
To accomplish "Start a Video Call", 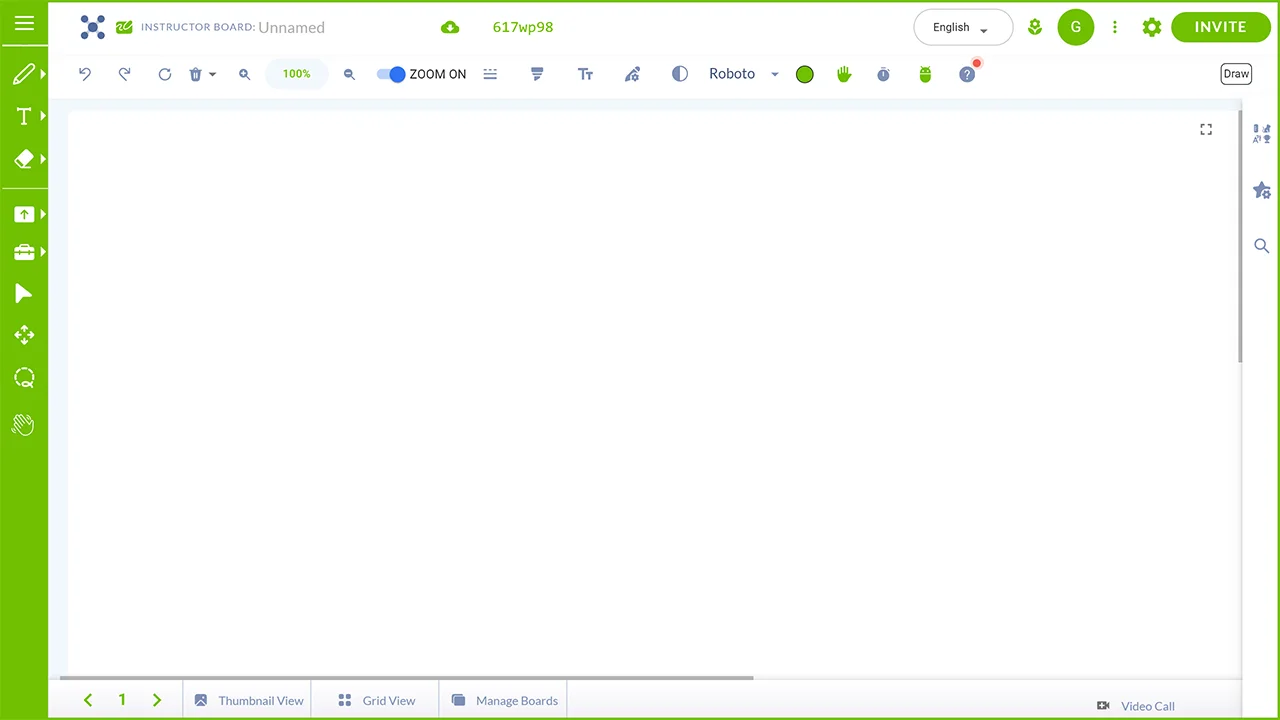I will click(x=1136, y=706).
